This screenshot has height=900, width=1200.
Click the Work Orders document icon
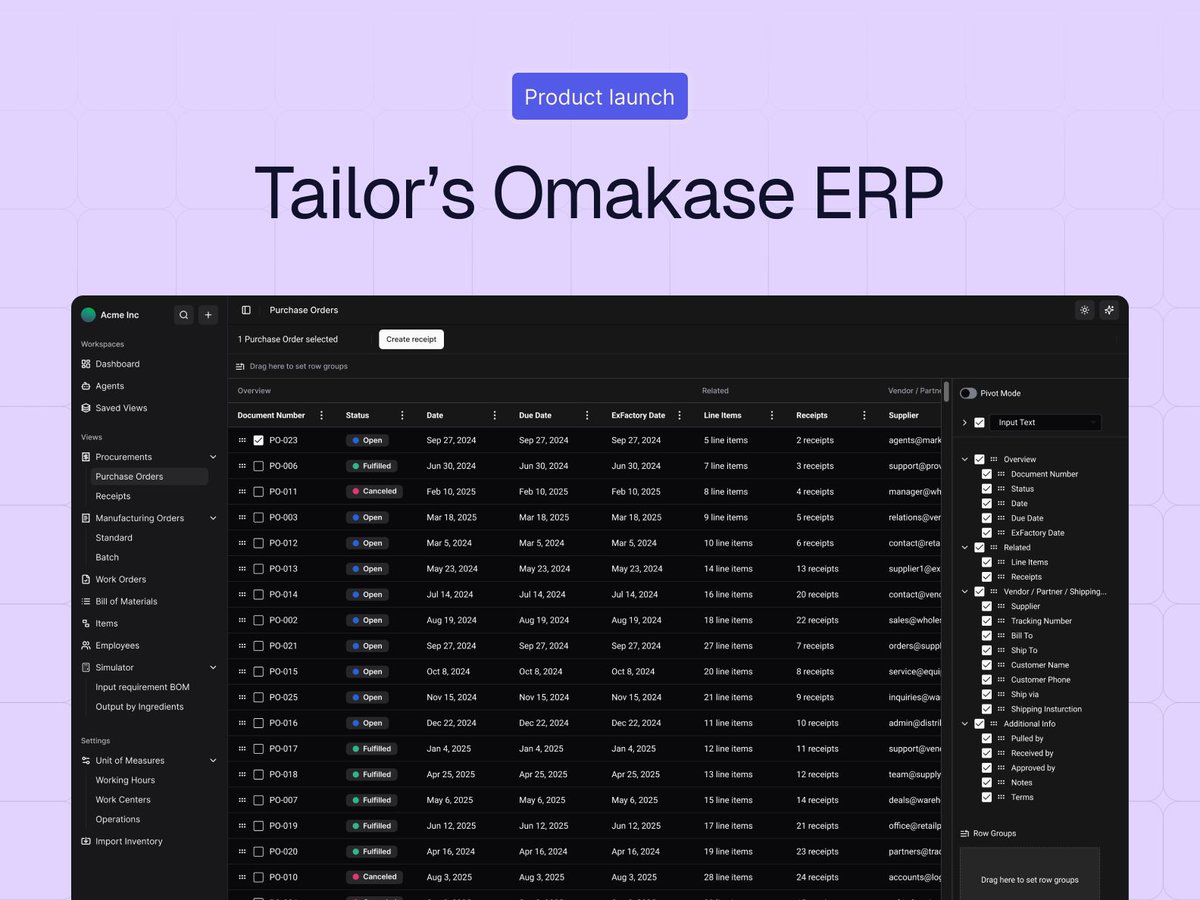coord(86,579)
